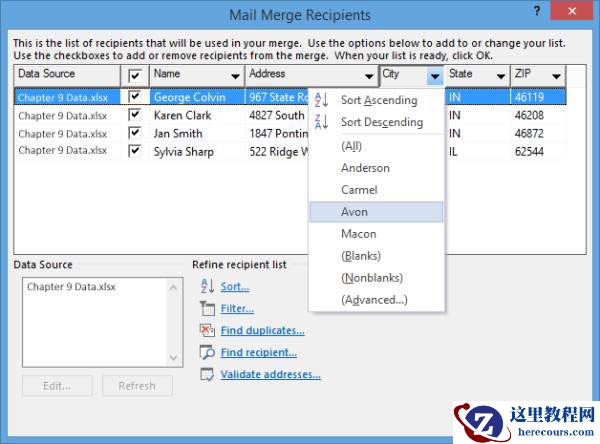Click the 1847 Pontin address cell
The width and height of the screenshot is (600, 444).
(278, 133)
